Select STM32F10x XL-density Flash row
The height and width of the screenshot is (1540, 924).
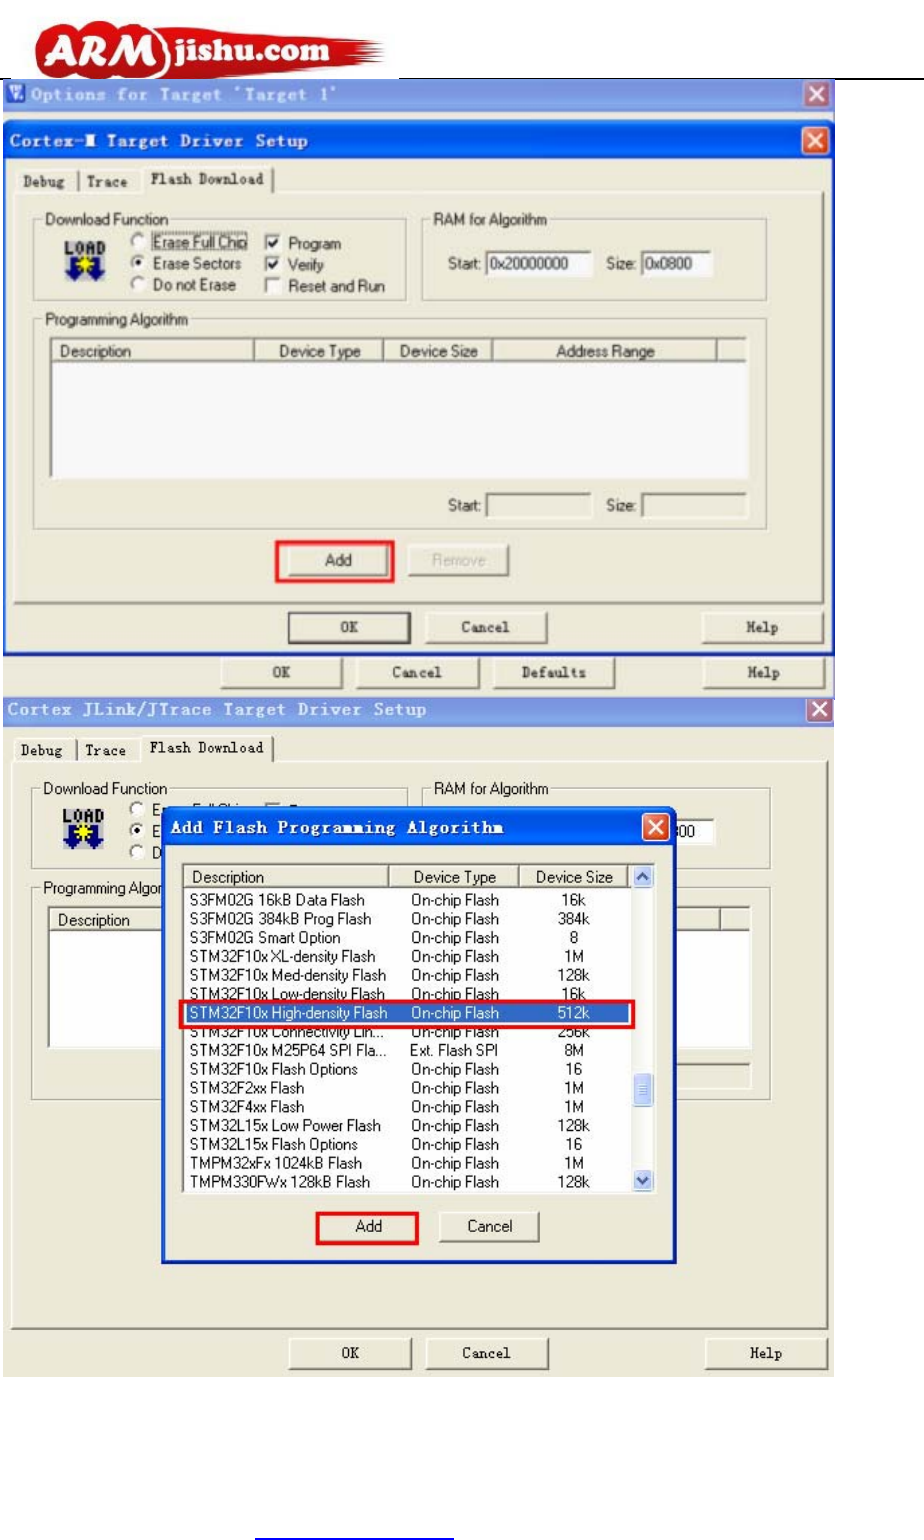coord(408,956)
